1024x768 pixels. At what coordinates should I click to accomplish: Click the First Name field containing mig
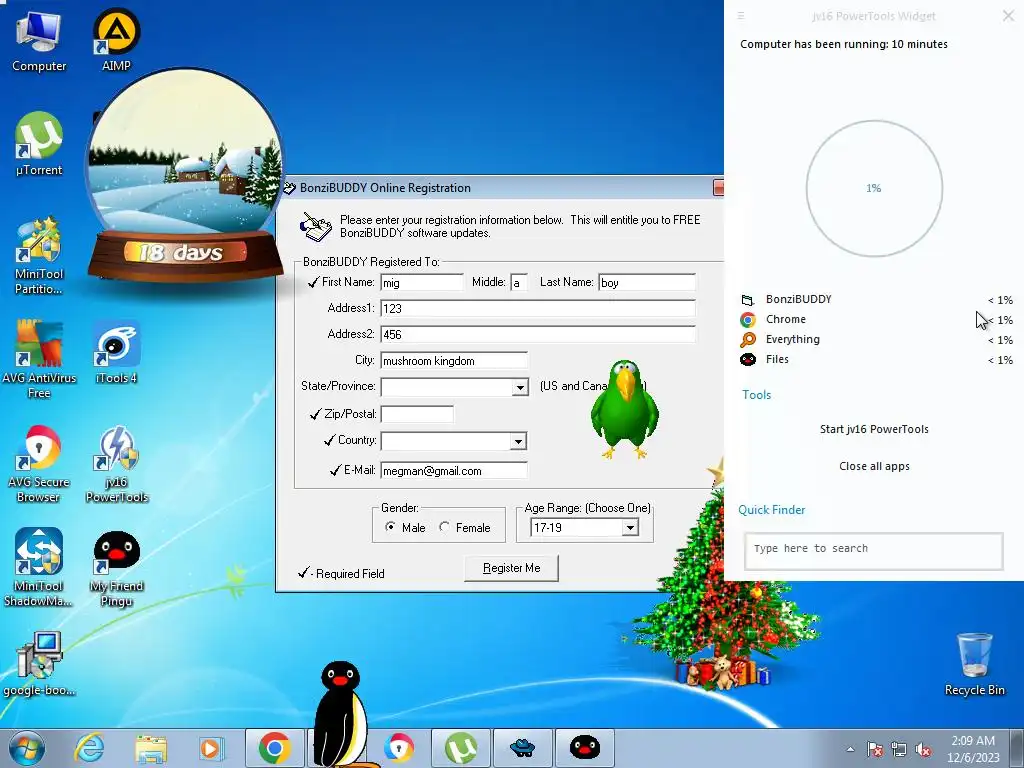pyautogui.click(x=421, y=283)
